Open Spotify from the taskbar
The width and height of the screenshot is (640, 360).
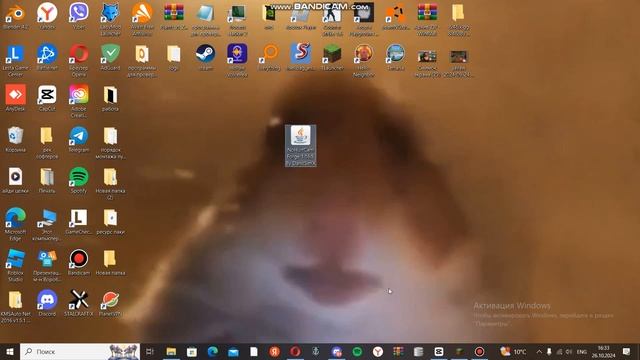[357, 351]
